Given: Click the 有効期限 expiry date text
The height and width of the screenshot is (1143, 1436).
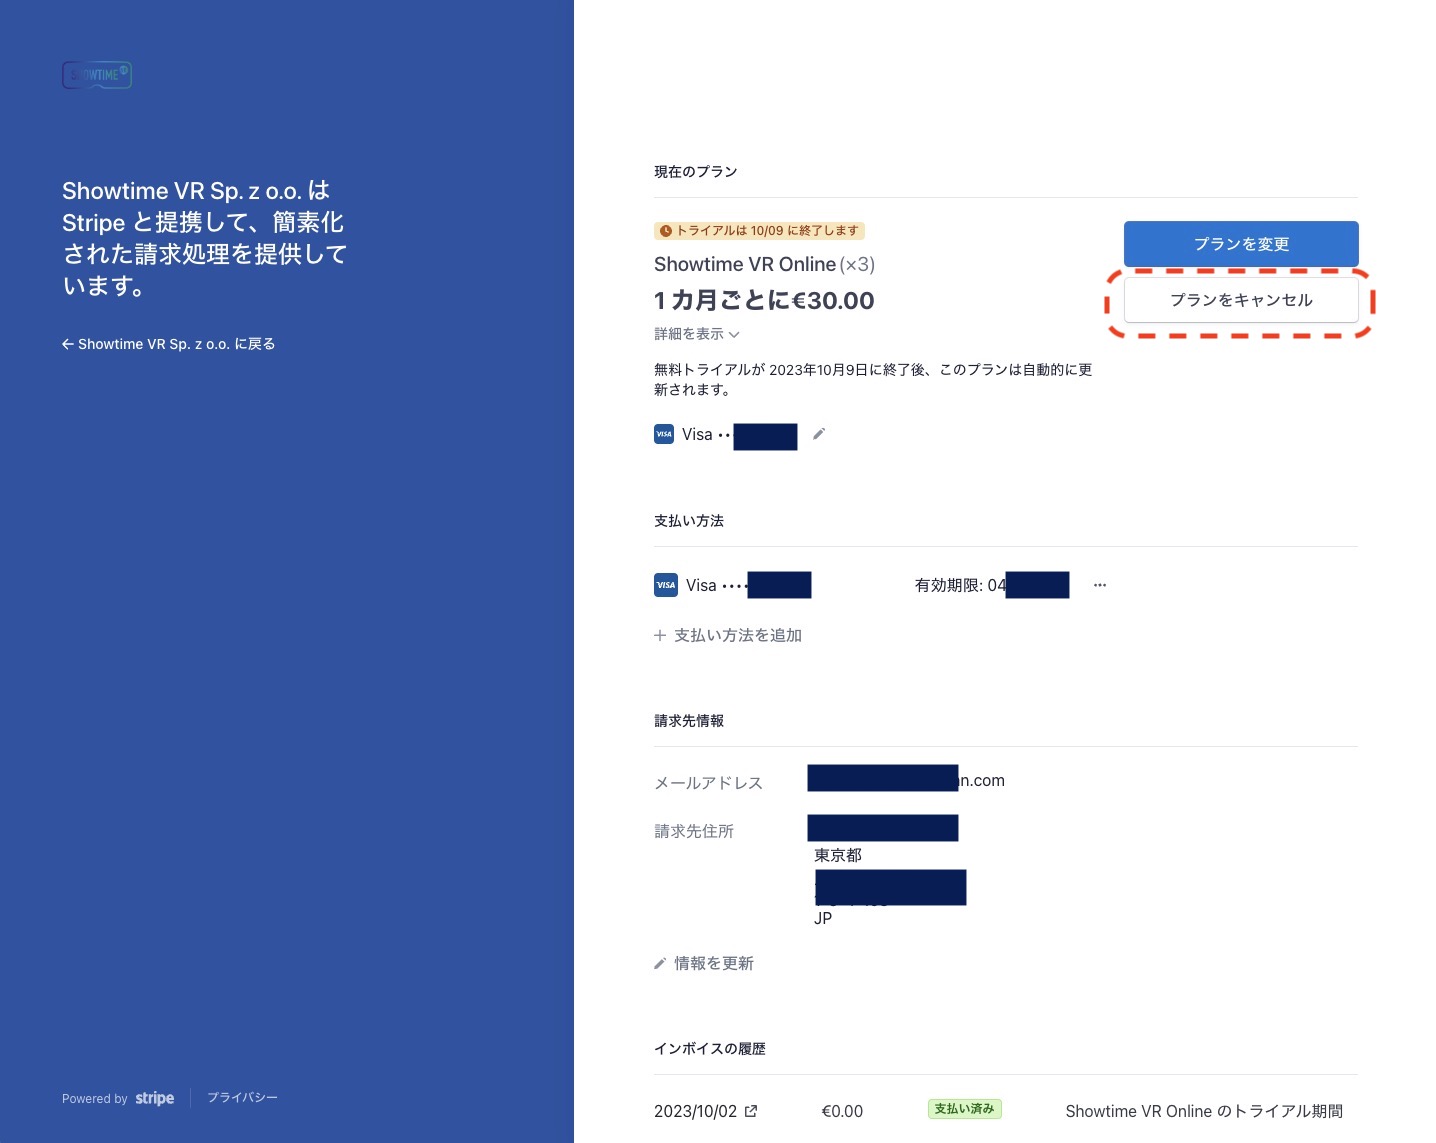Looking at the screenshot, I should (x=959, y=585).
